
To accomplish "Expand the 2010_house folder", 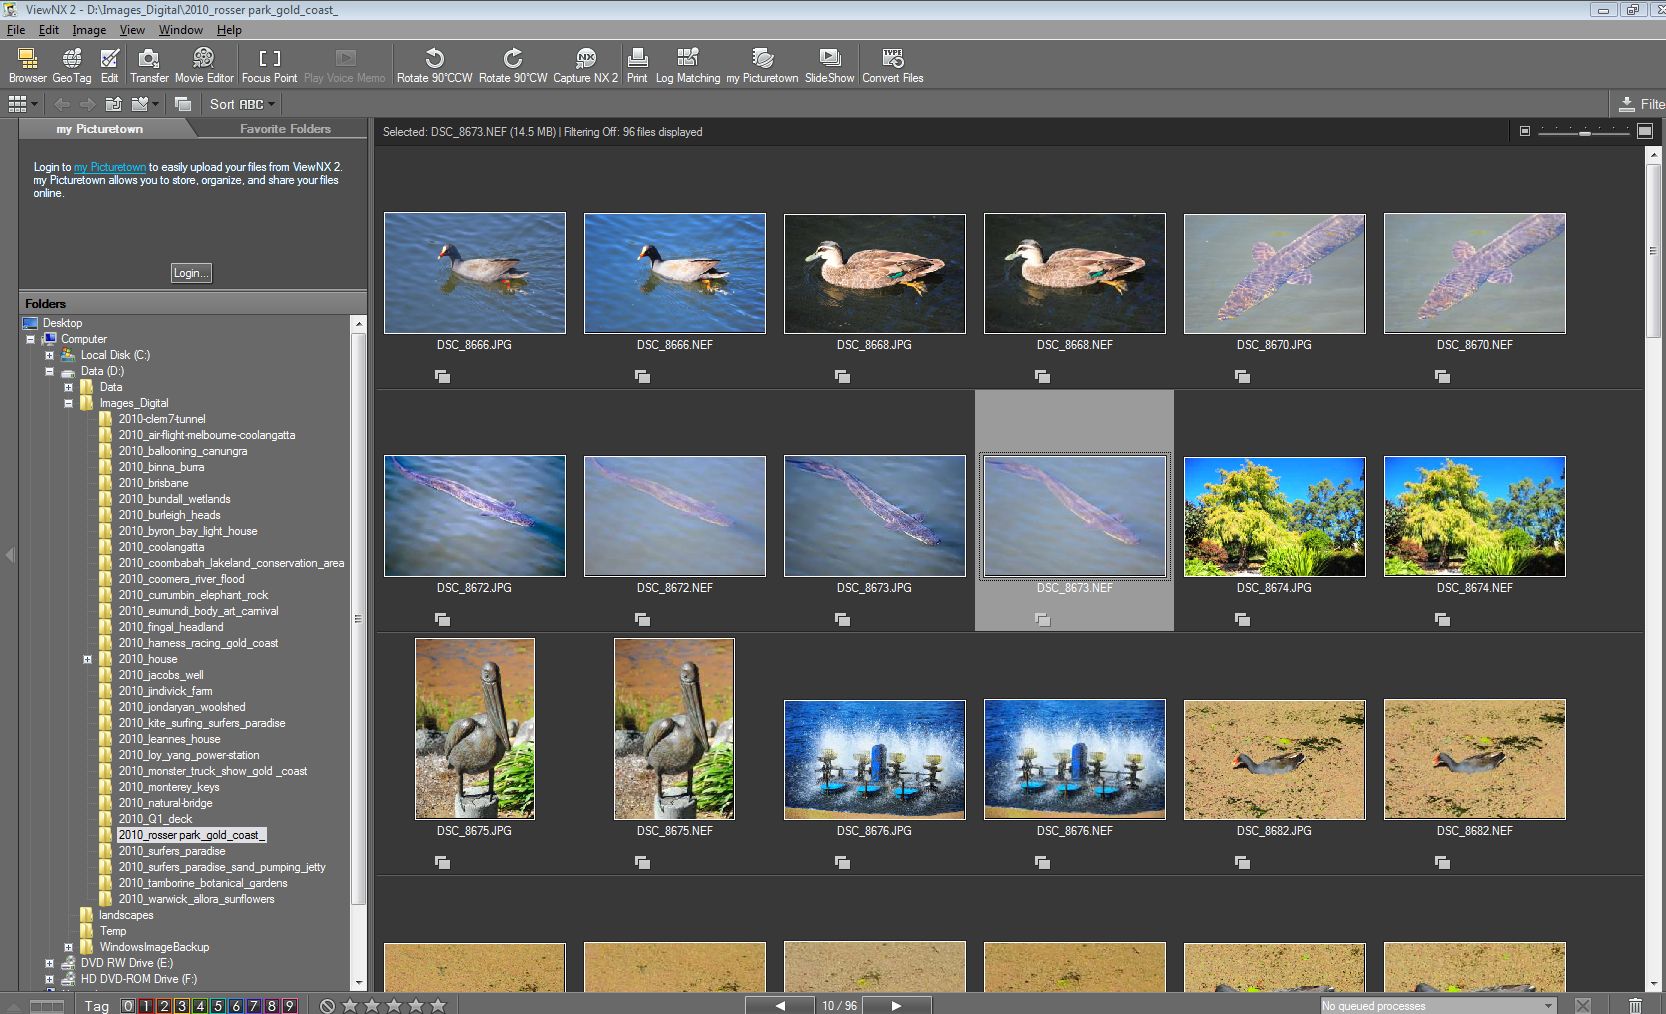I will (88, 659).
